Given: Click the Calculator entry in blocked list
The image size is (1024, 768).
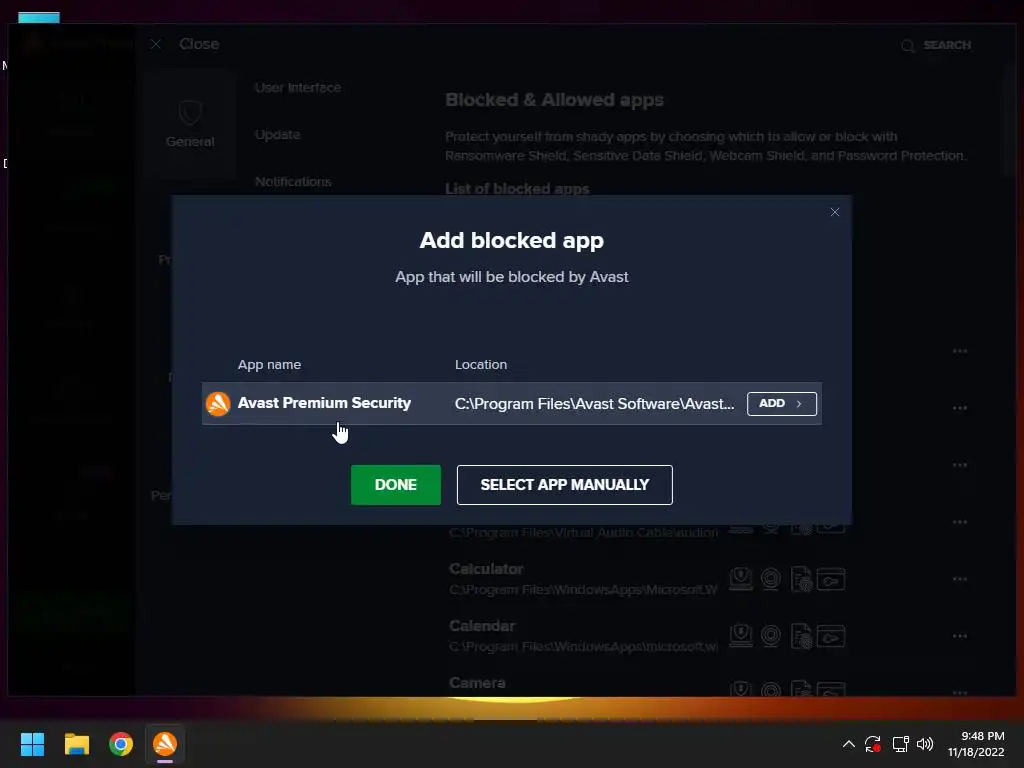Looking at the screenshot, I should point(487,569).
